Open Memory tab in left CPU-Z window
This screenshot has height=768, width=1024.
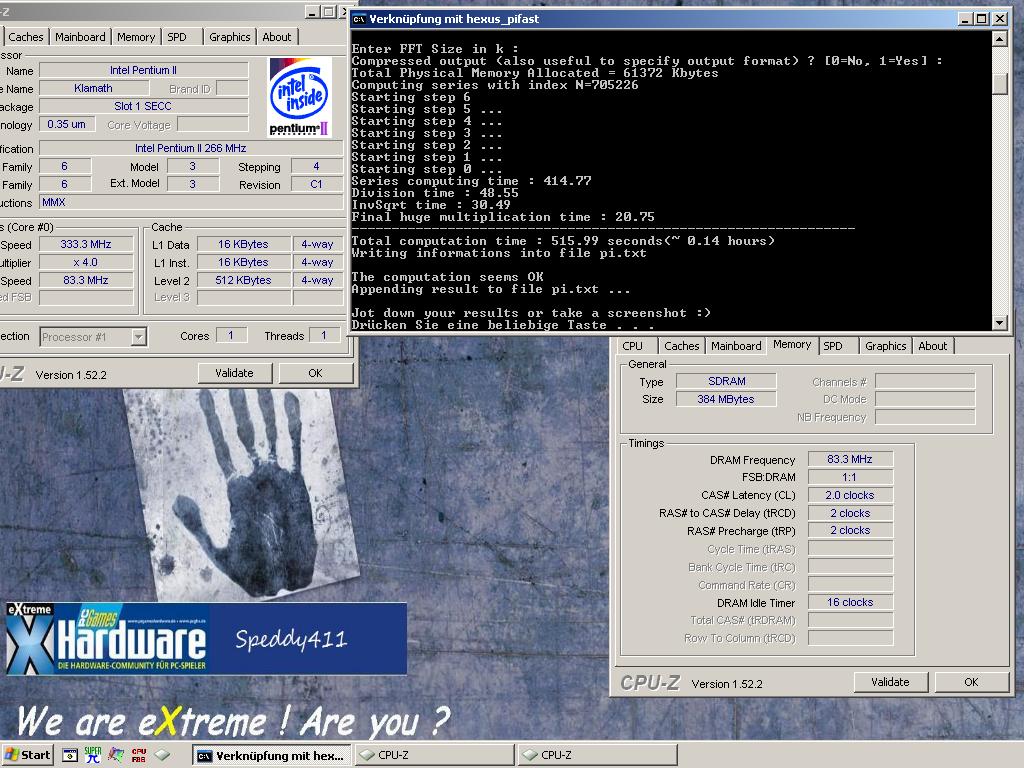tap(136, 37)
